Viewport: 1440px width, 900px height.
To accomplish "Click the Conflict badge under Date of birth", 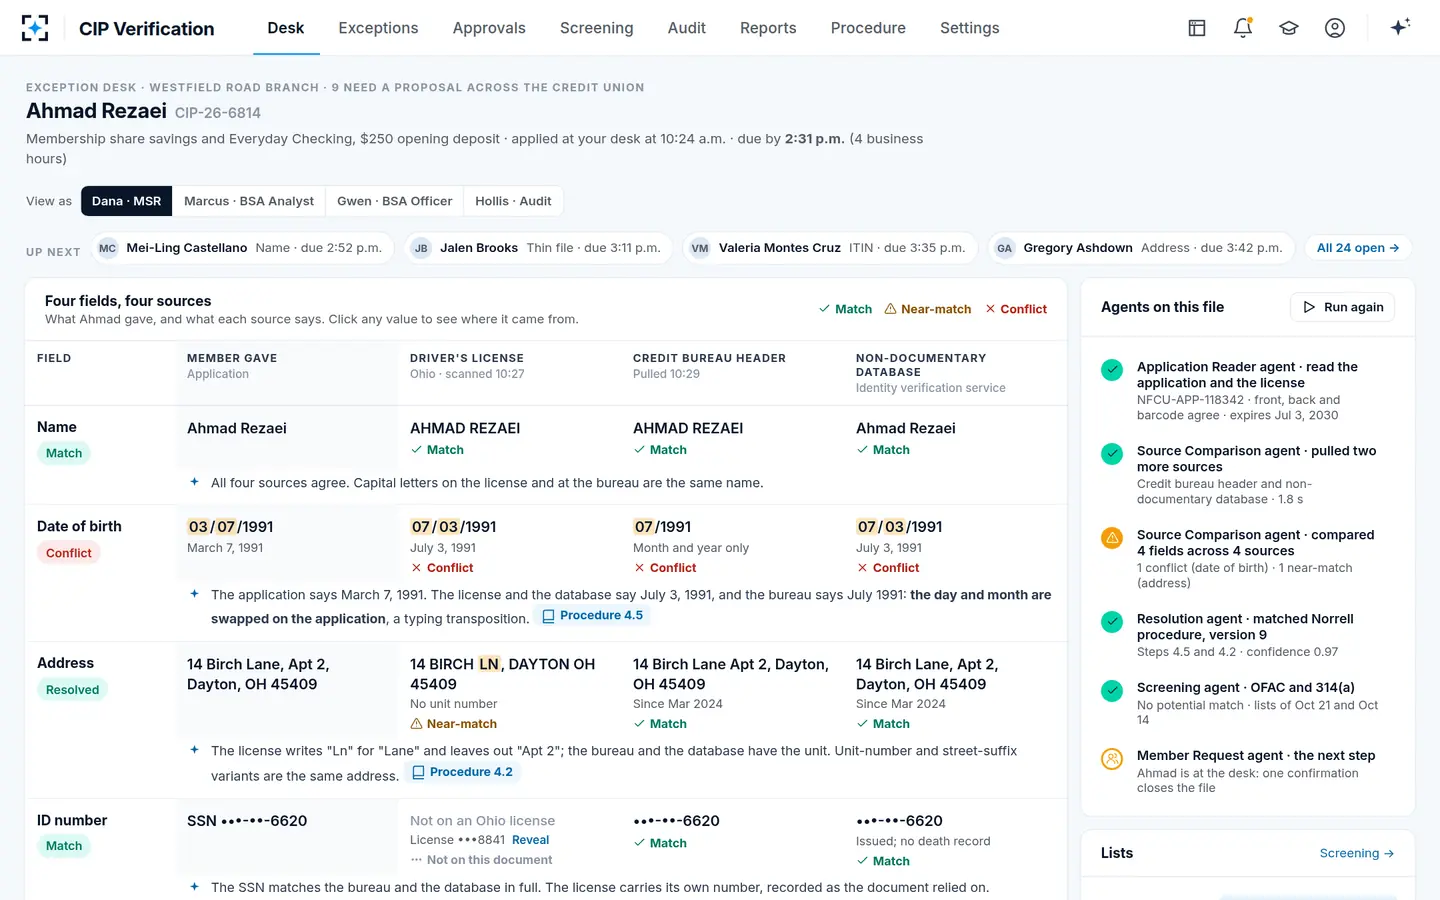I will pyautogui.click(x=69, y=553).
